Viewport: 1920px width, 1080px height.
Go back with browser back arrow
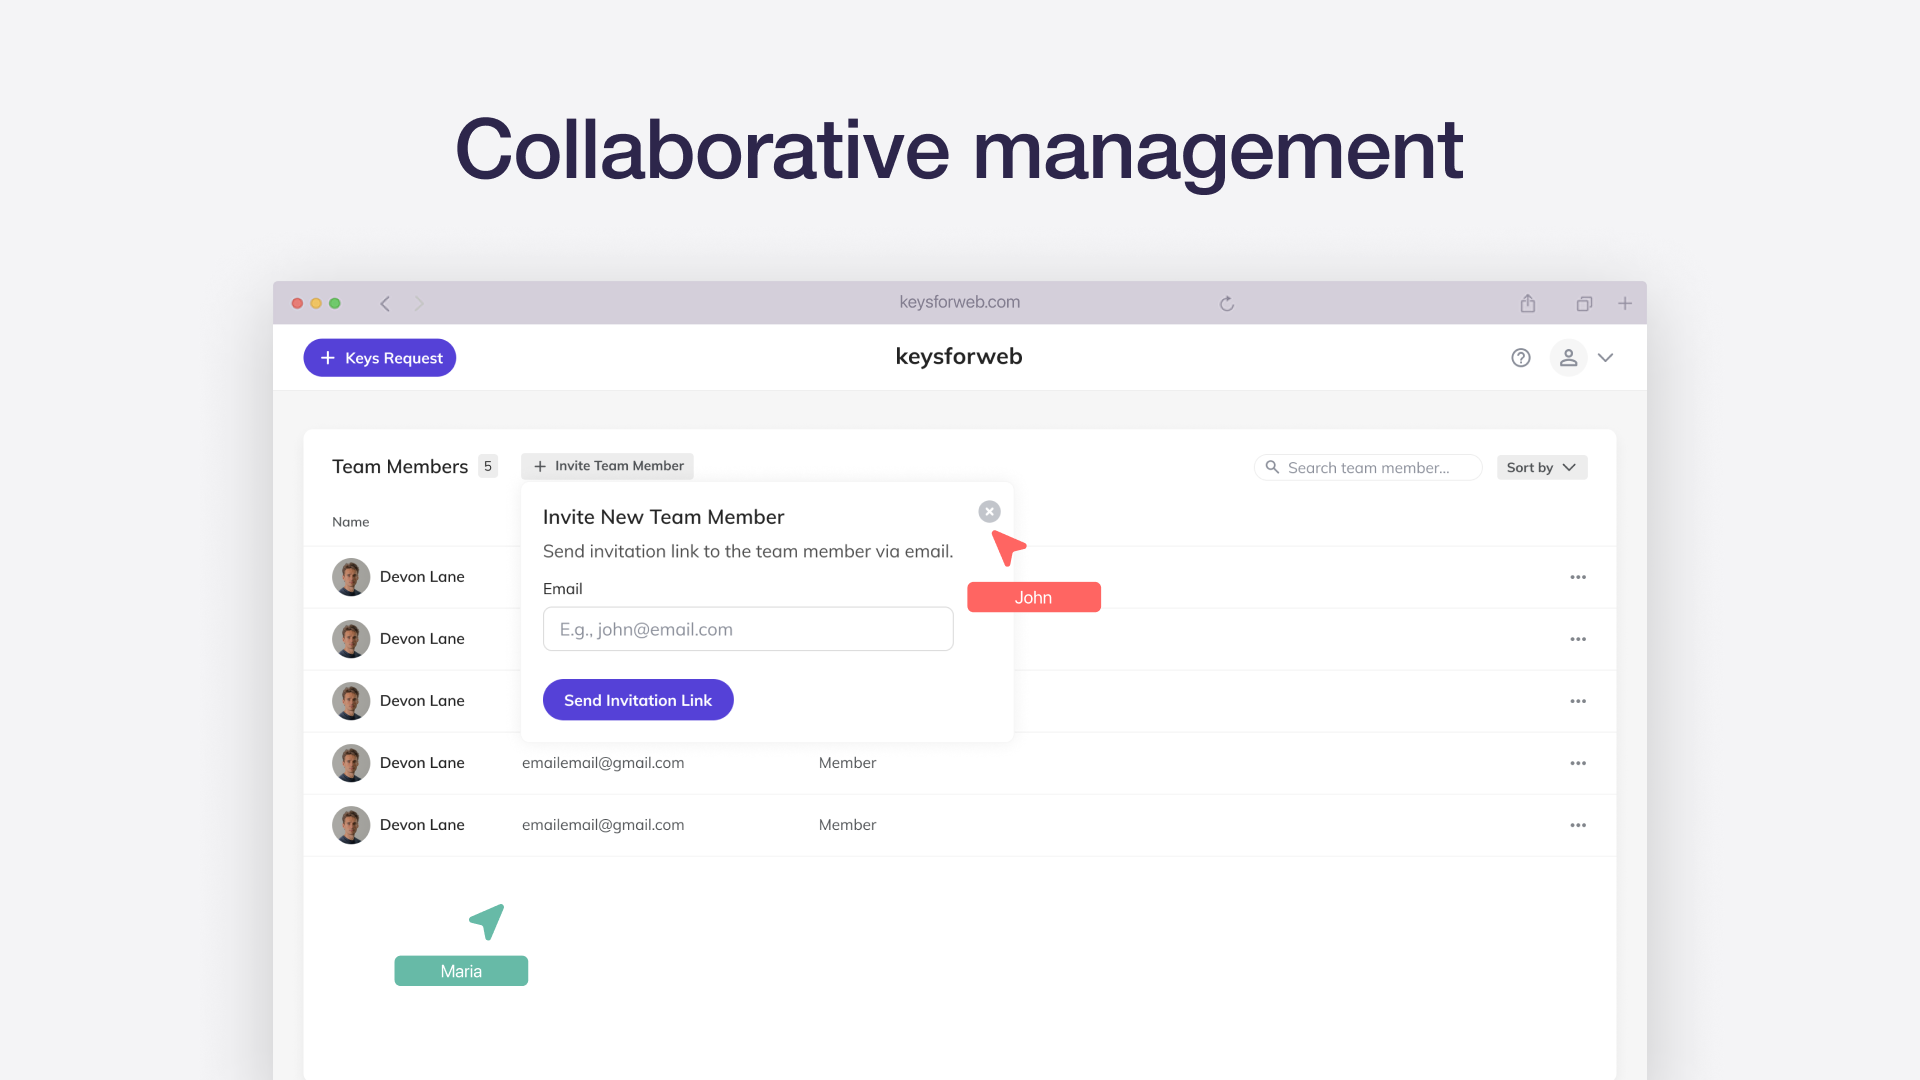point(385,304)
